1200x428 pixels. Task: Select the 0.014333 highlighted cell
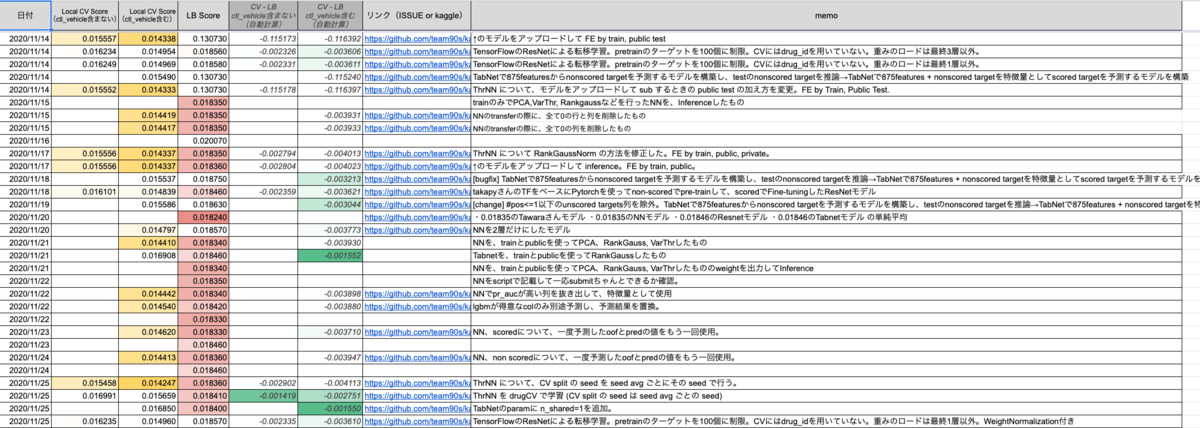click(146, 89)
